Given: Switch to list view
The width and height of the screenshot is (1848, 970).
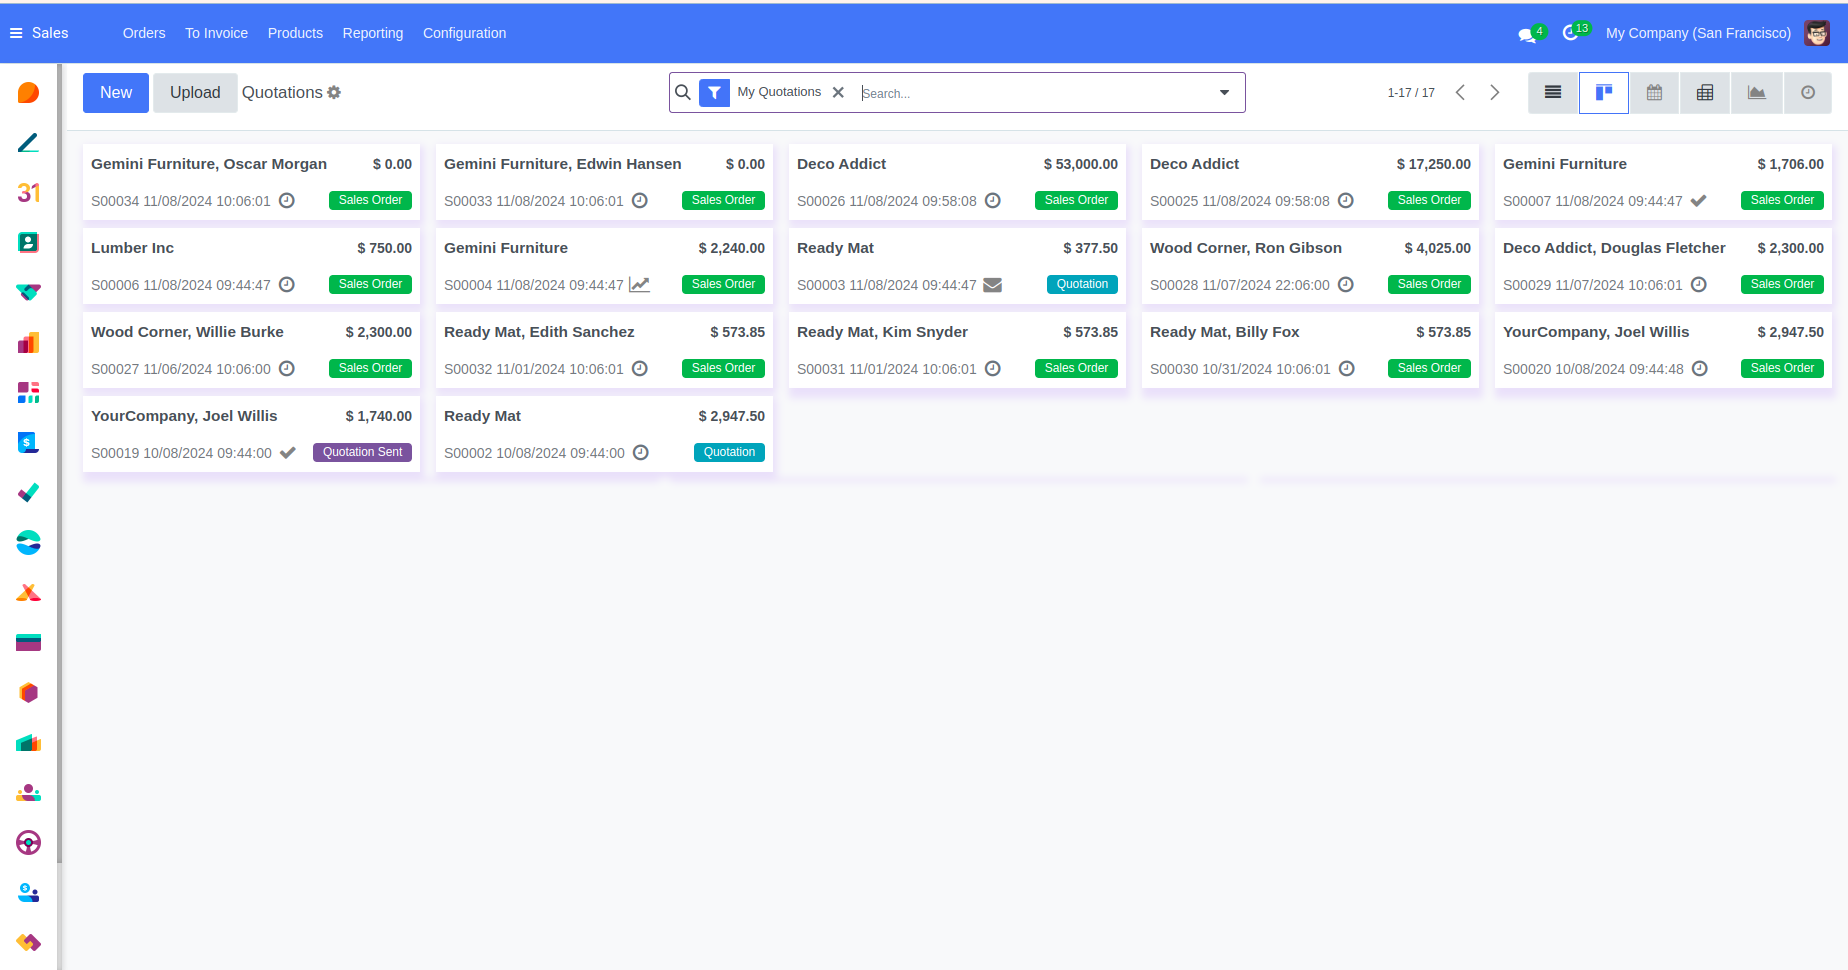Looking at the screenshot, I should coord(1553,93).
